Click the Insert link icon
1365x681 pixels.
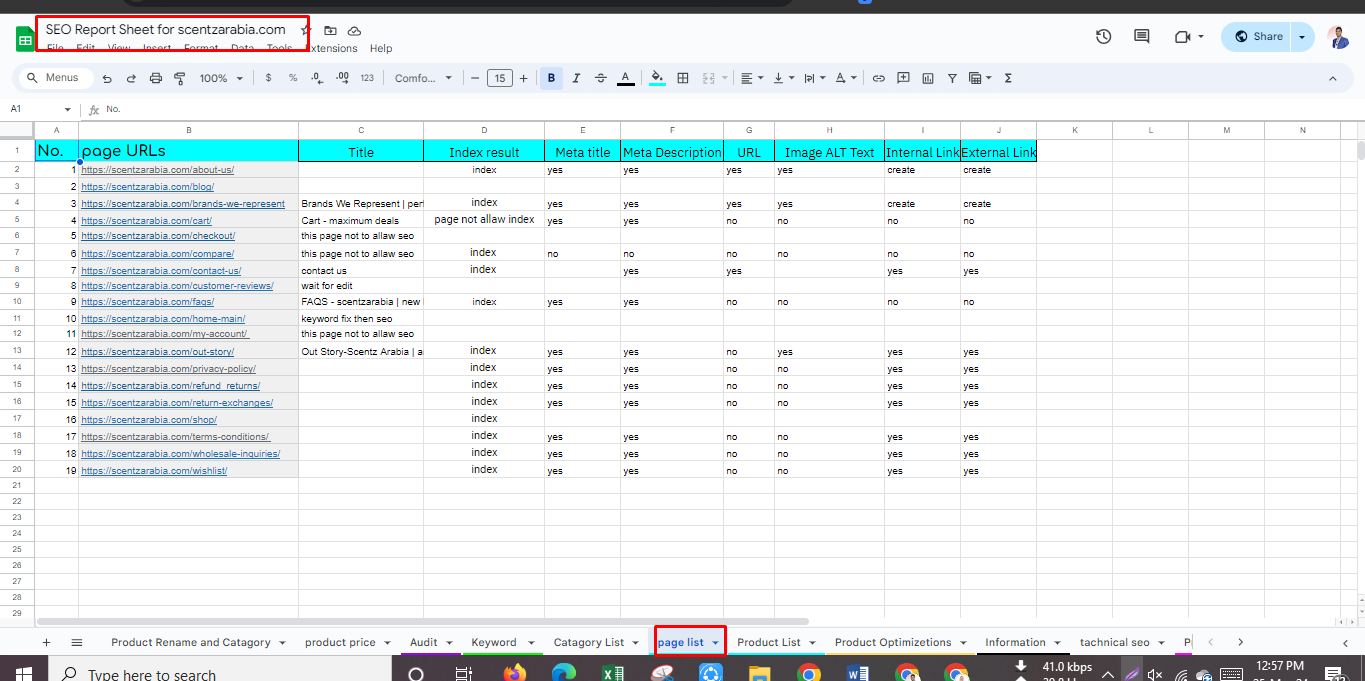879,78
